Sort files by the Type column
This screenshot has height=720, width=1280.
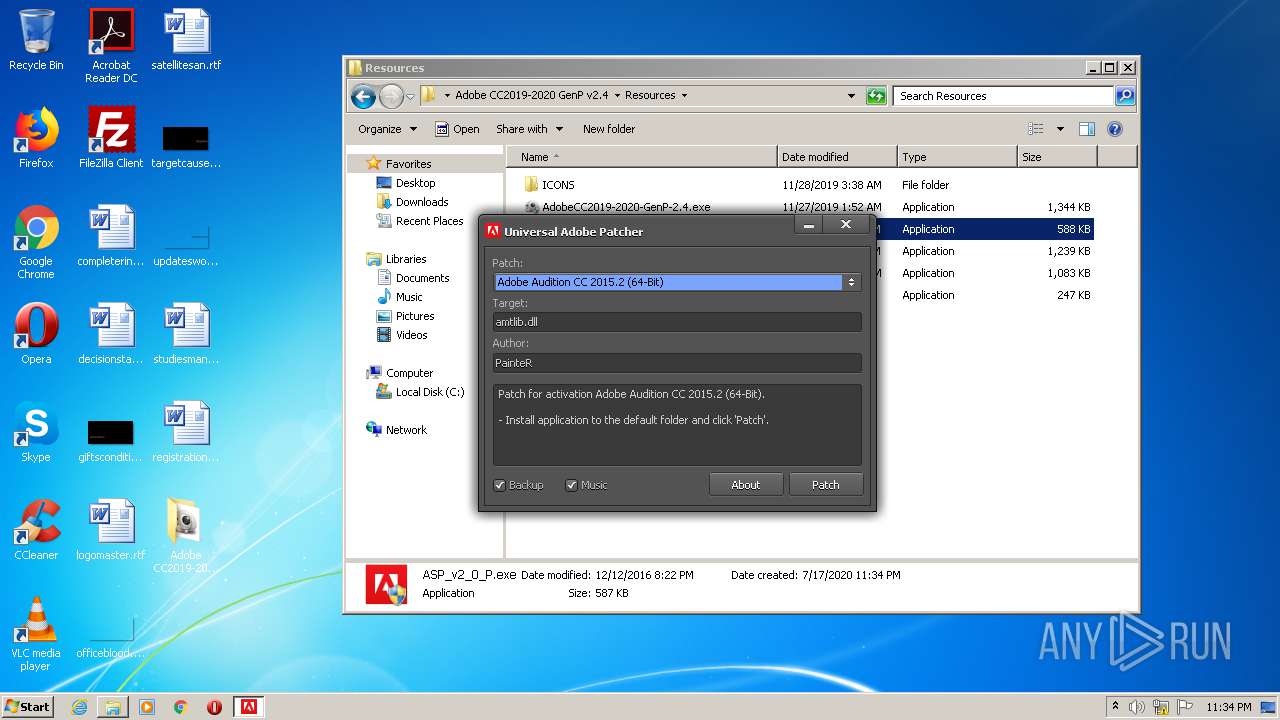point(957,157)
